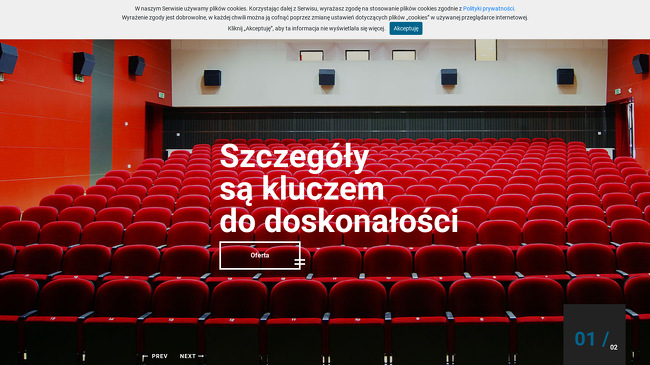The image size is (650, 365).
Task: Click the headline word Szczegóły
Action: [294, 157]
